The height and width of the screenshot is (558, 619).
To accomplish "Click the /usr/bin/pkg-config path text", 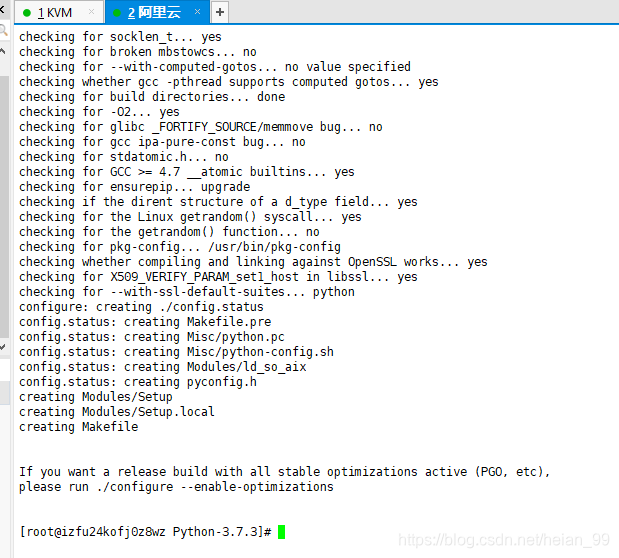I will click(x=274, y=247).
